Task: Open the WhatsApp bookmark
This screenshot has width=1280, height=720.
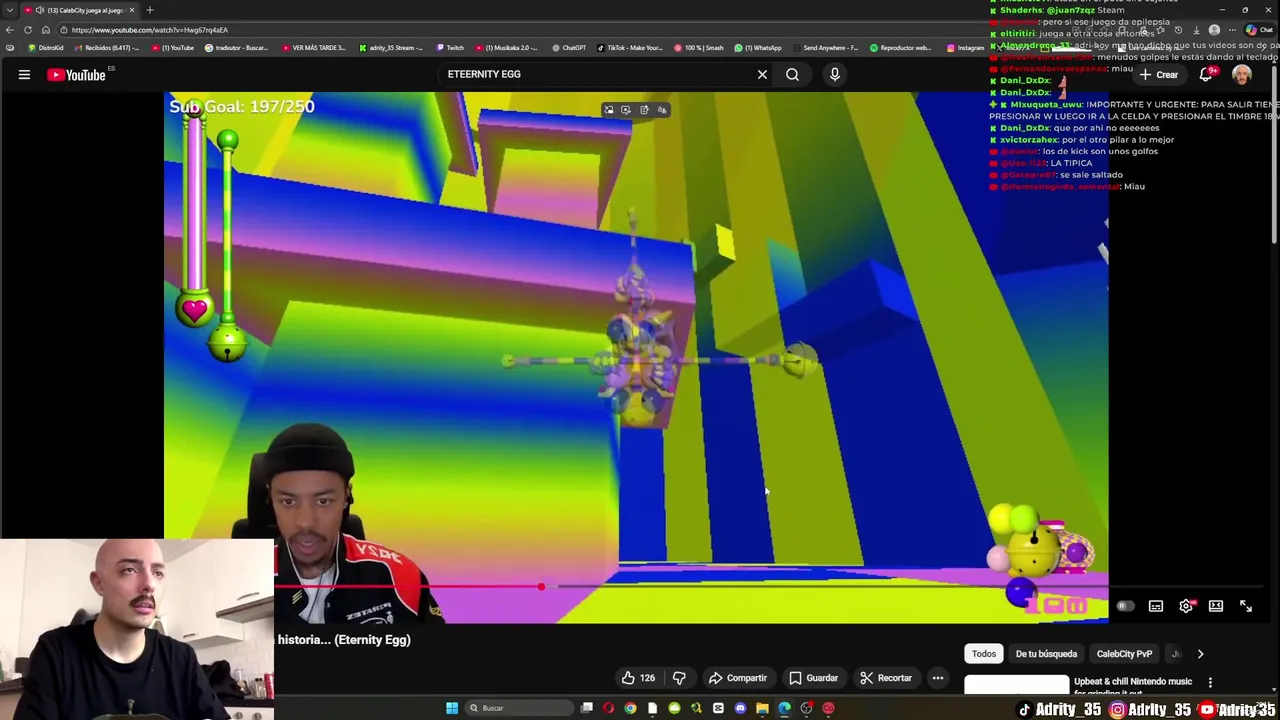Action: click(758, 48)
